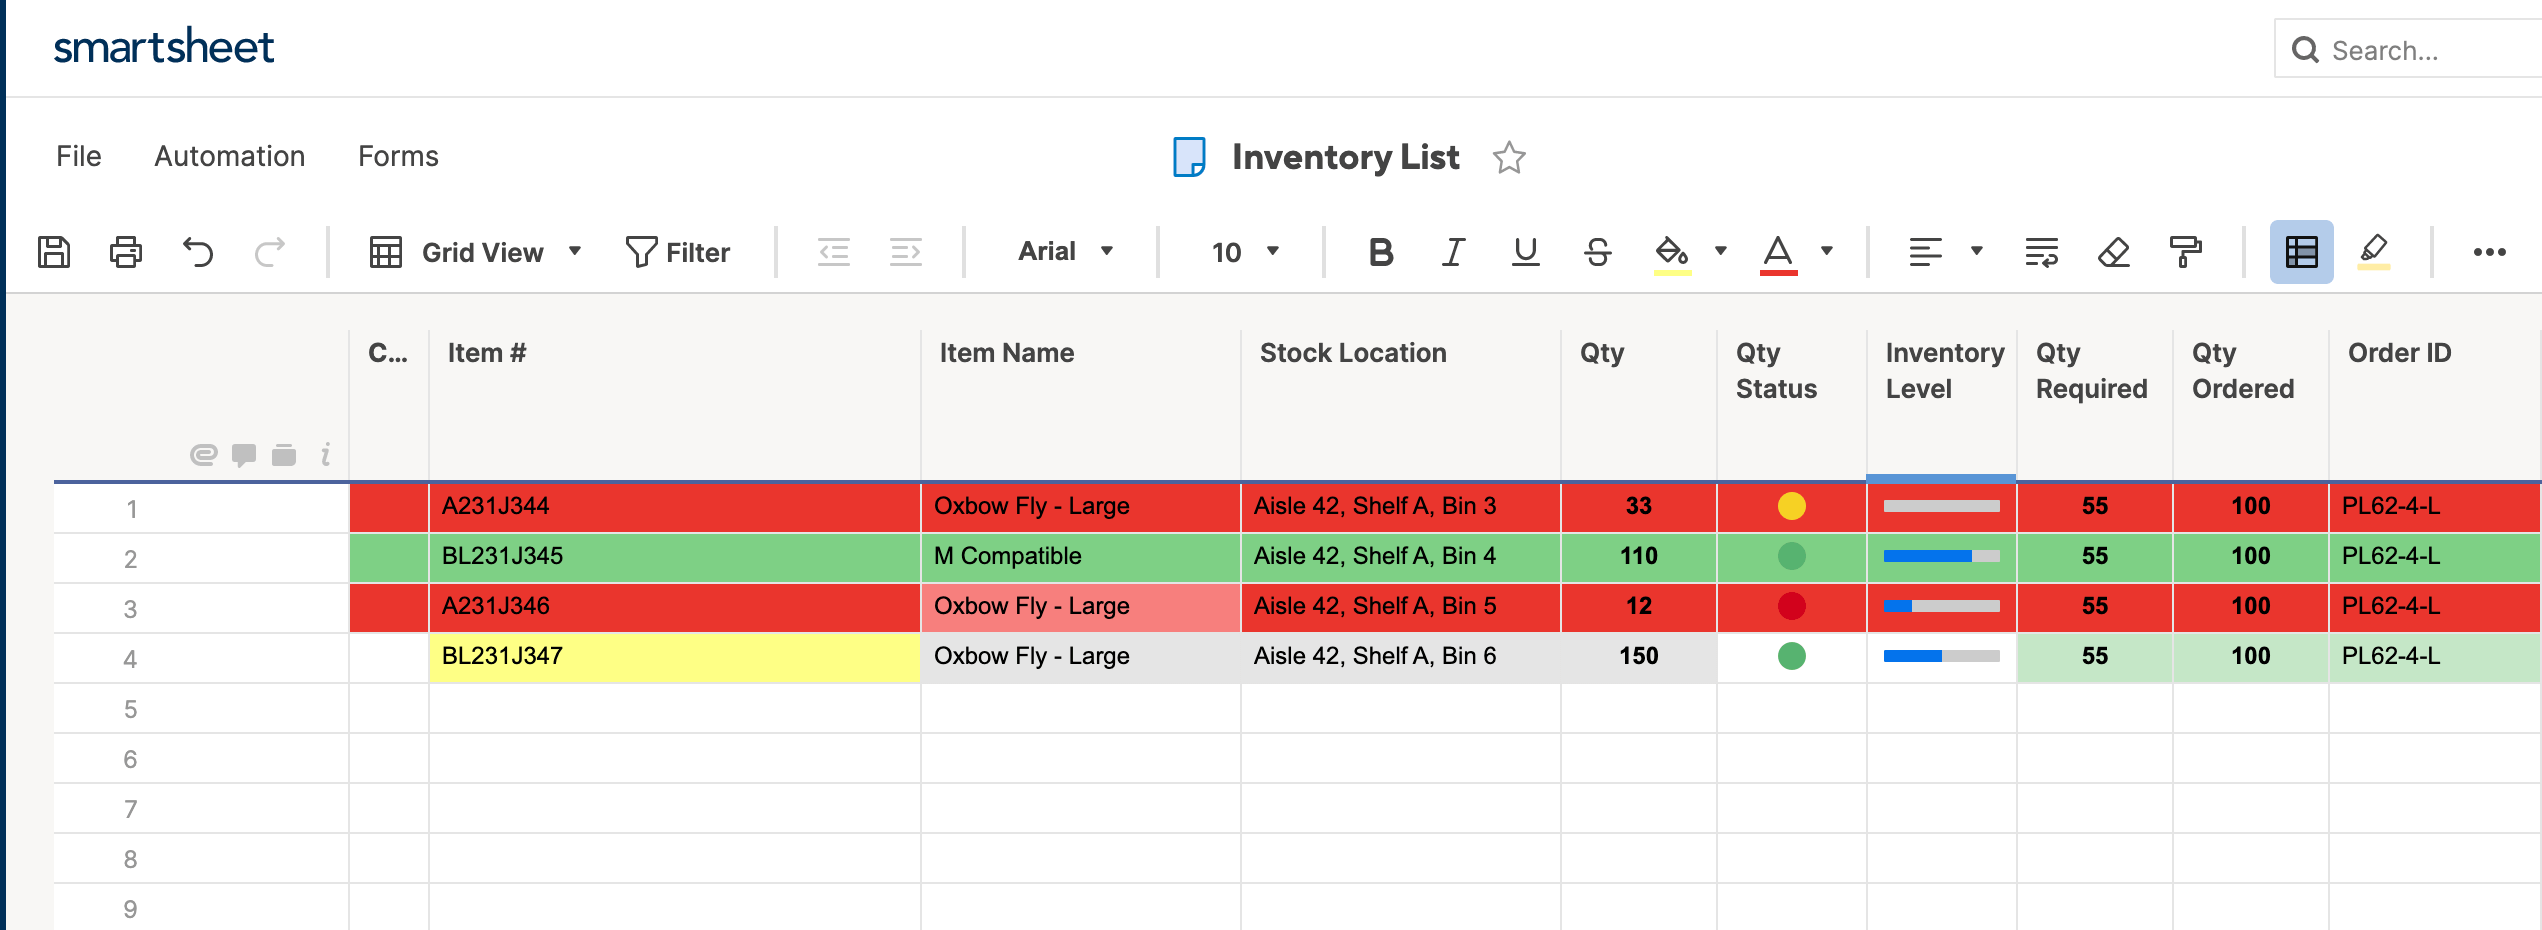Viewport: 2542px width, 930px height.
Task: Open the font size 10 dropdown
Action: tap(1244, 252)
